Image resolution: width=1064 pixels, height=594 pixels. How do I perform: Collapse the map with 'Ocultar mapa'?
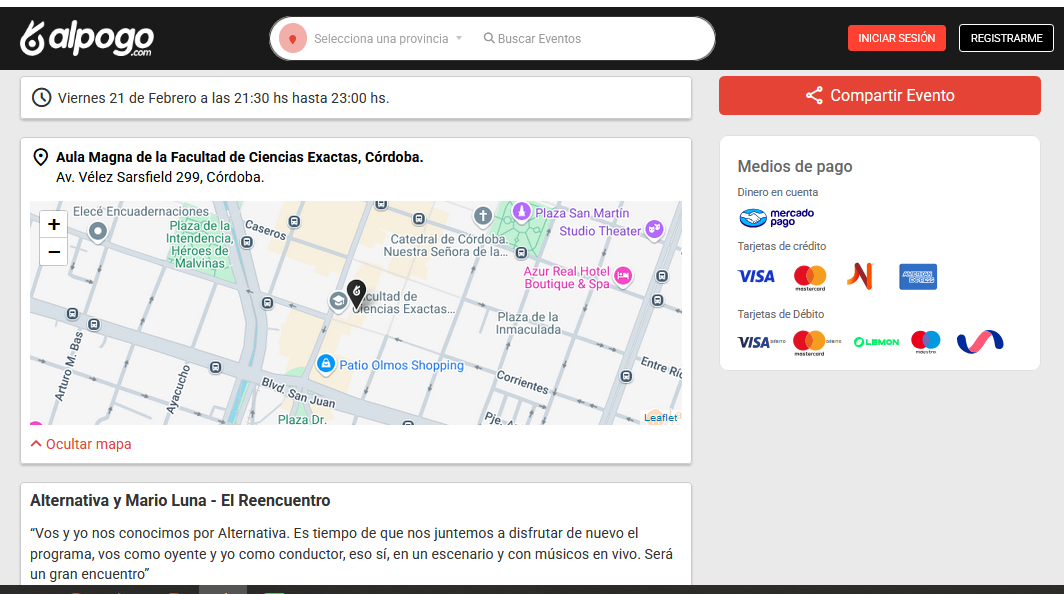(81, 444)
